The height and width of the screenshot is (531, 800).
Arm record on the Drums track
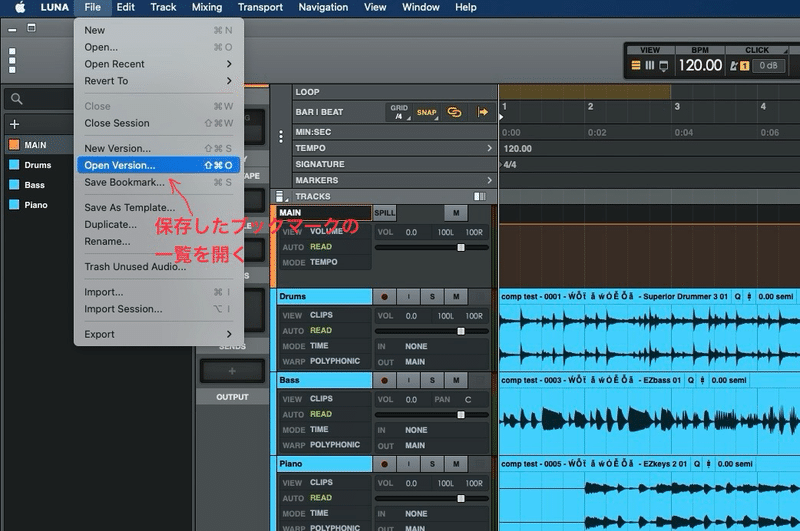coord(384,296)
